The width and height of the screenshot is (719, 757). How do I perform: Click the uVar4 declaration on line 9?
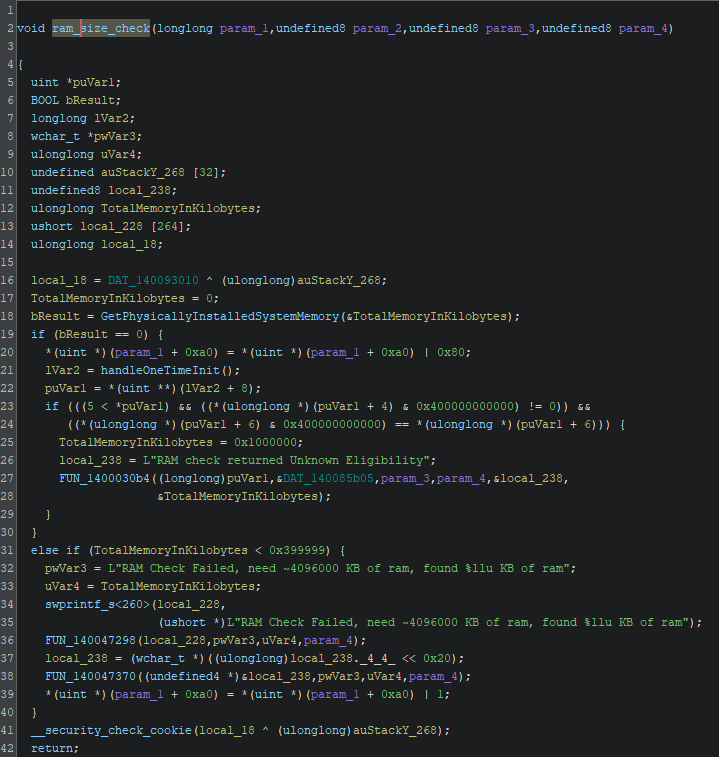(118, 154)
